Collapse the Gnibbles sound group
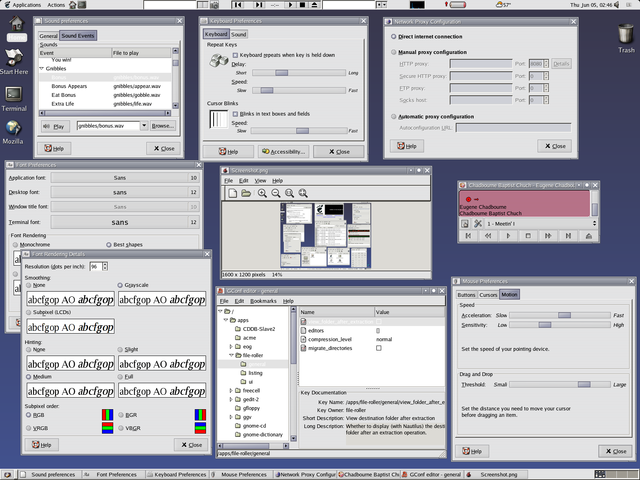Image resolution: width=640 pixels, height=480 pixels. 42,69
